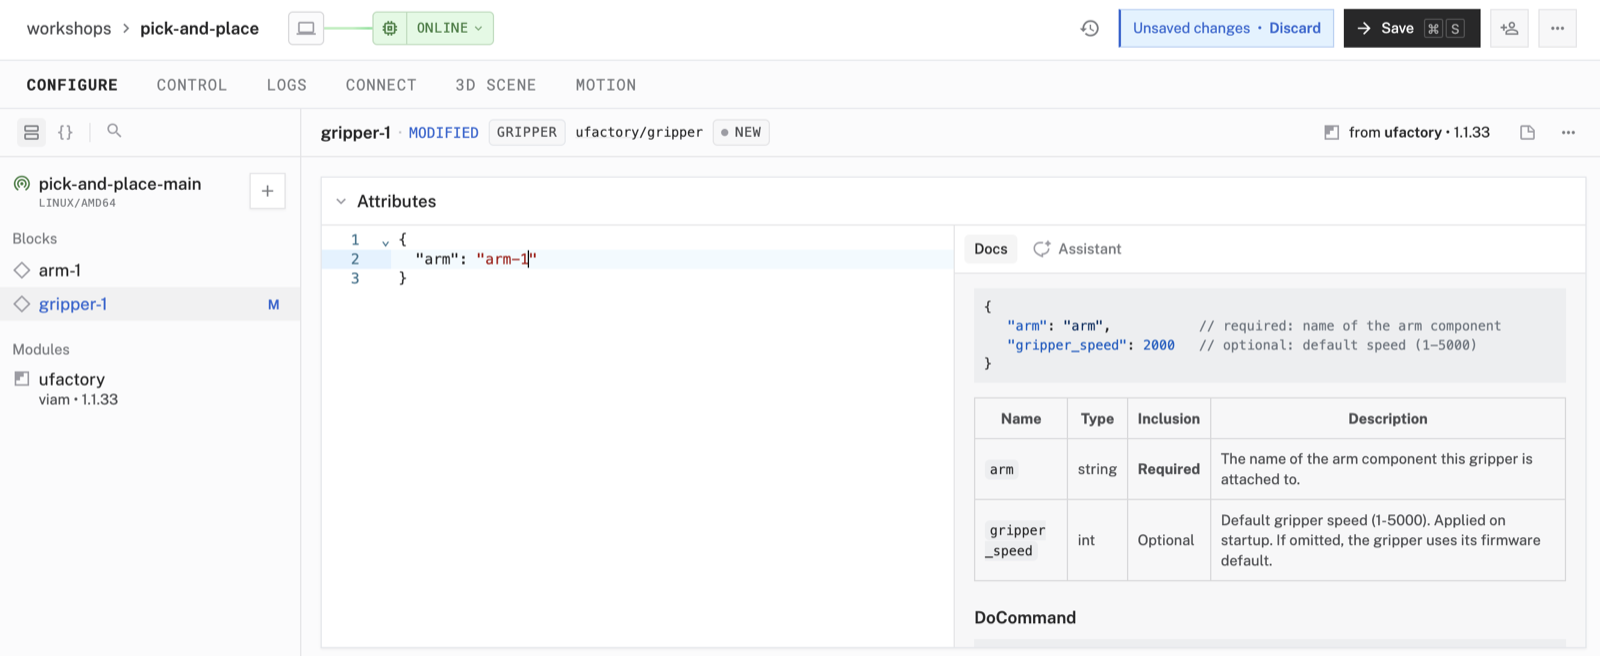The height and width of the screenshot is (656, 1600).
Task: Click the Optional inclusion cell
Action: coord(1169,540)
